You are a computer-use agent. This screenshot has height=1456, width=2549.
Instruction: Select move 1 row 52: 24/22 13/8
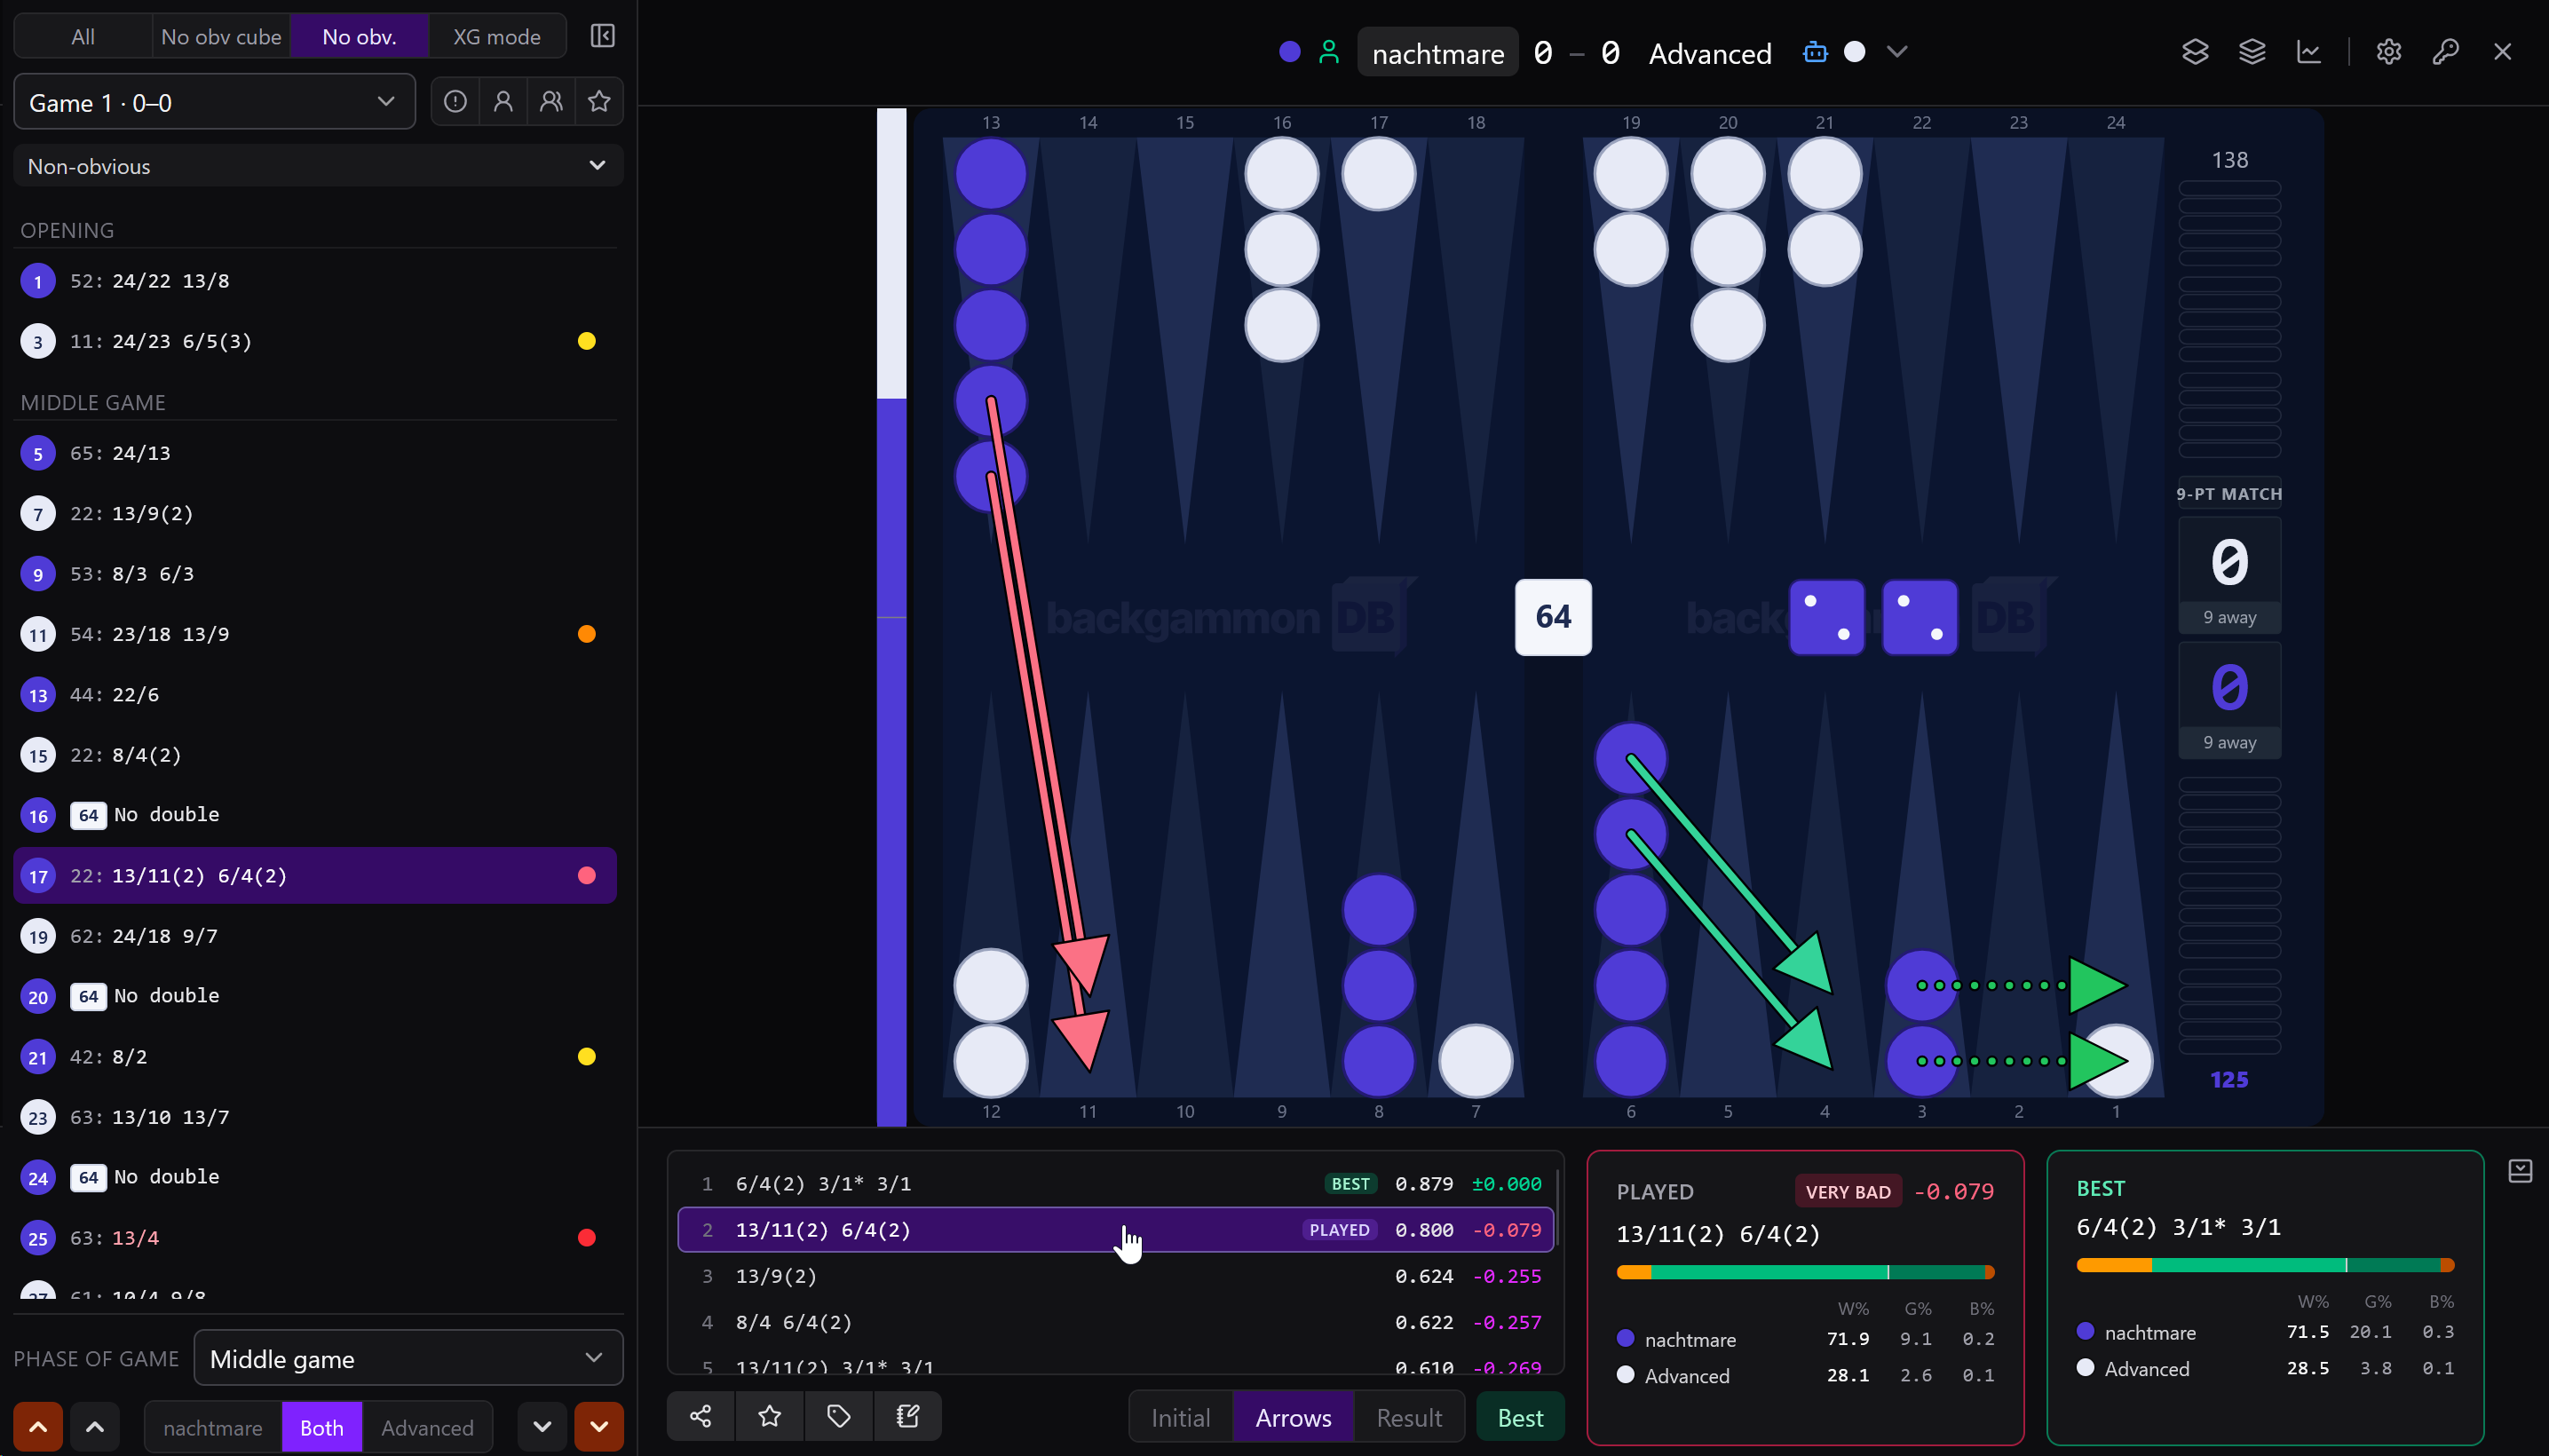315,281
